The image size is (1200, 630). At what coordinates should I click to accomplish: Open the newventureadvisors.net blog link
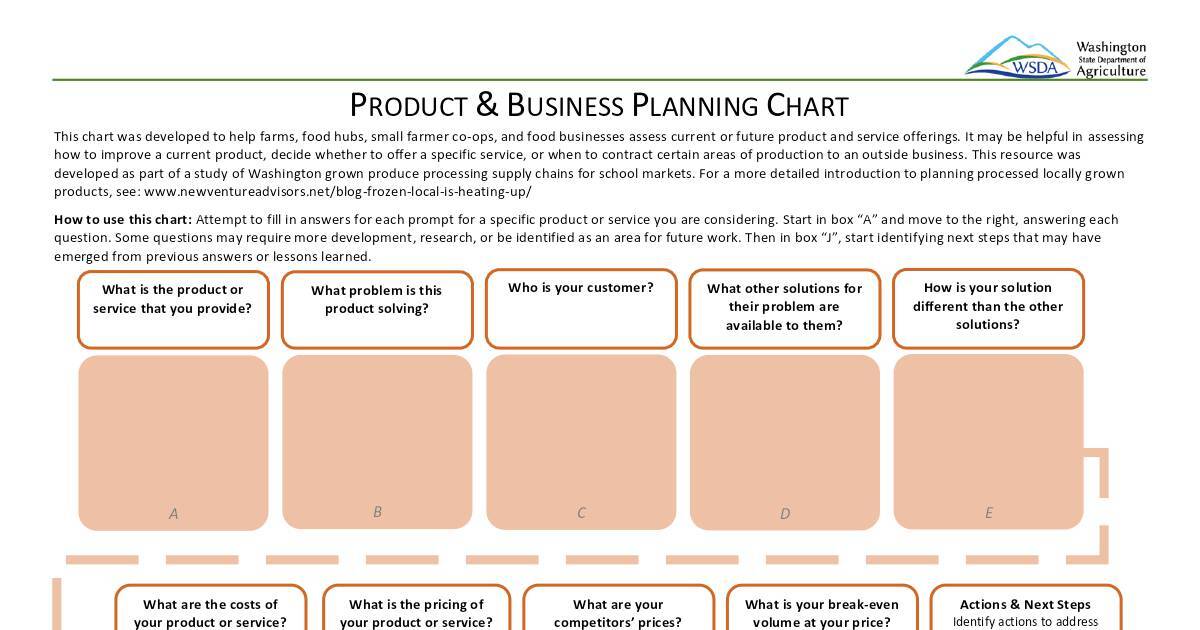tap(337, 192)
